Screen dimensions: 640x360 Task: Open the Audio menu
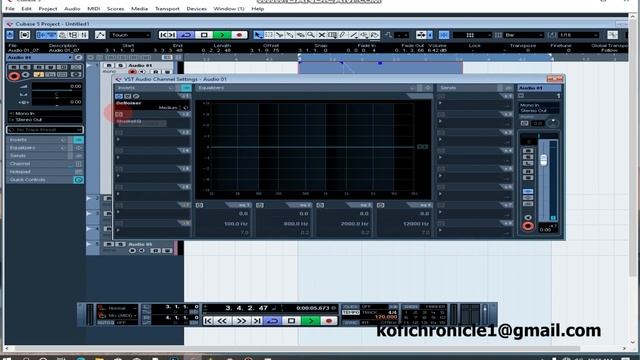click(72, 9)
